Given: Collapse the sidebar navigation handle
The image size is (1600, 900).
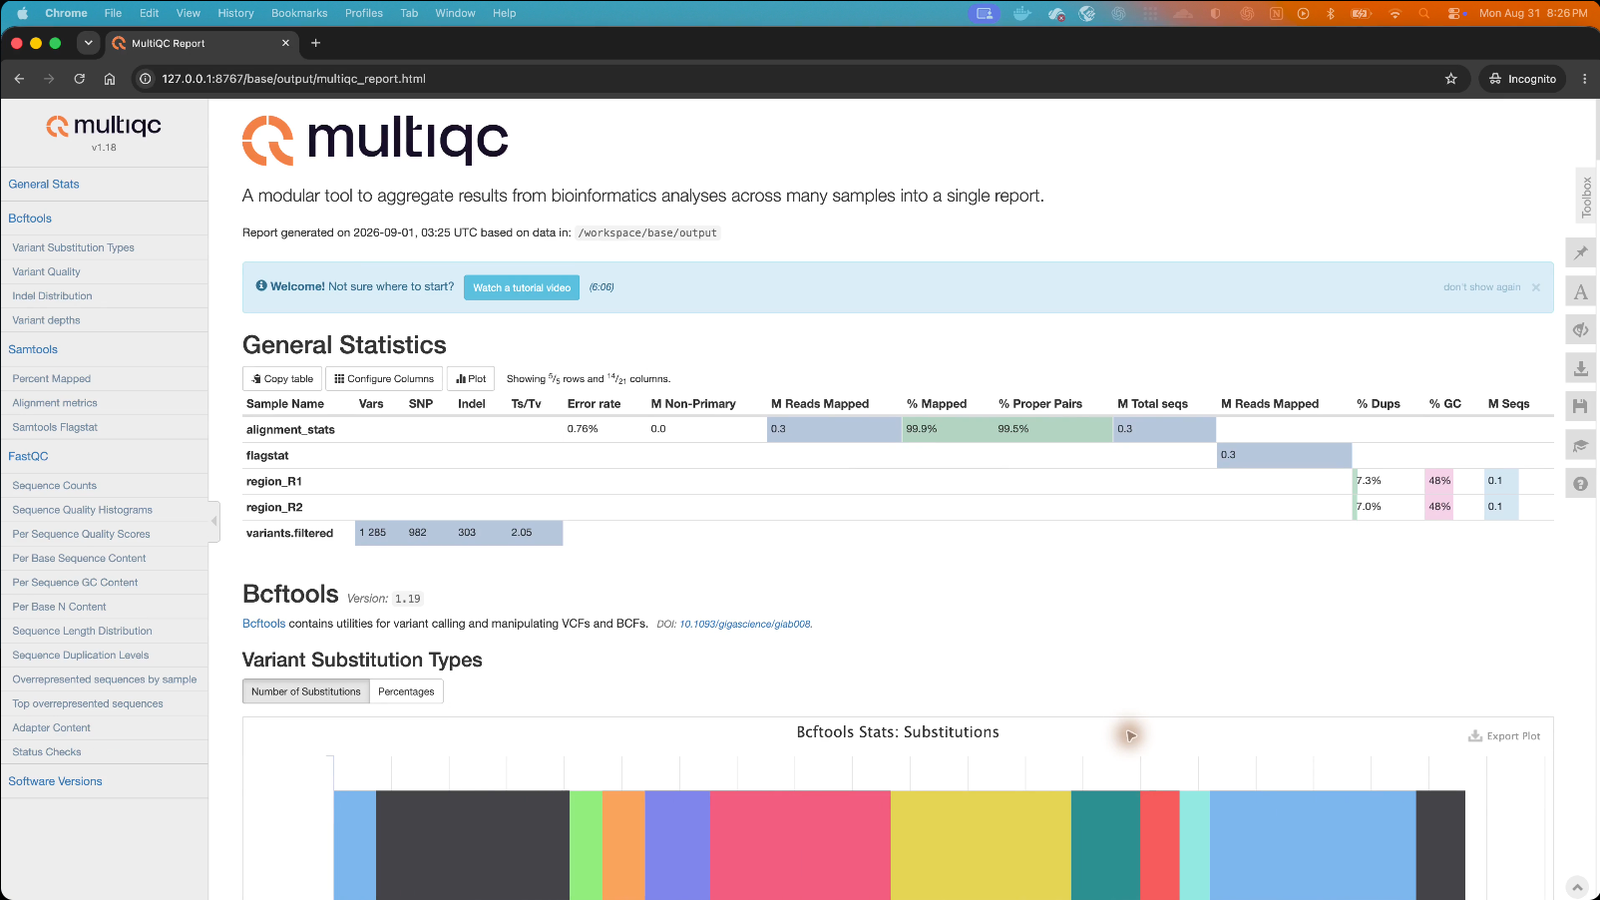Looking at the screenshot, I should tap(214, 521).
